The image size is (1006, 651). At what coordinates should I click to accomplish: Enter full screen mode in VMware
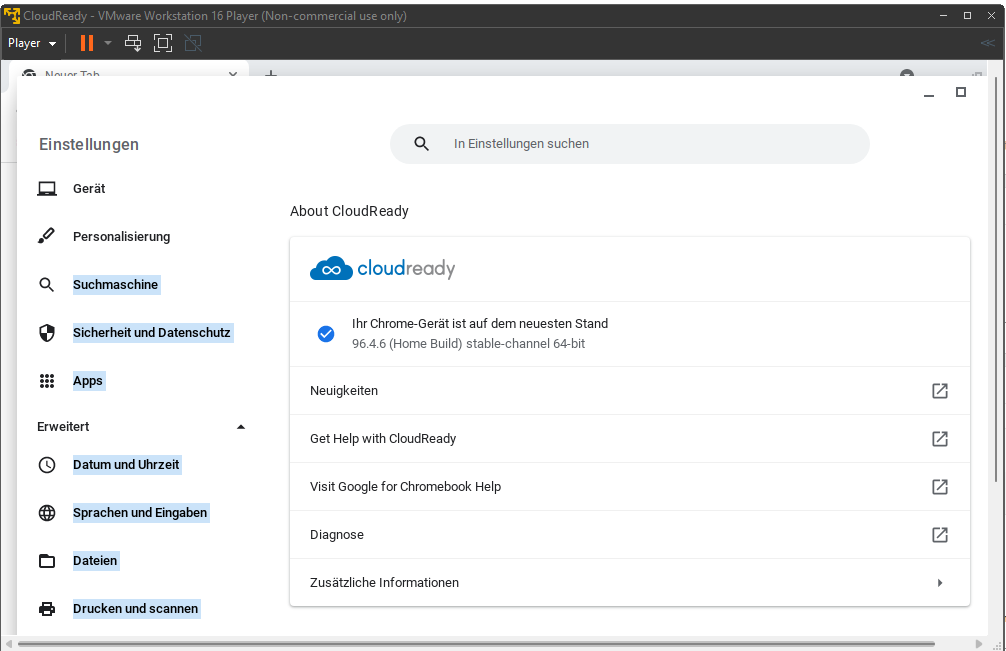coord(163,43)
